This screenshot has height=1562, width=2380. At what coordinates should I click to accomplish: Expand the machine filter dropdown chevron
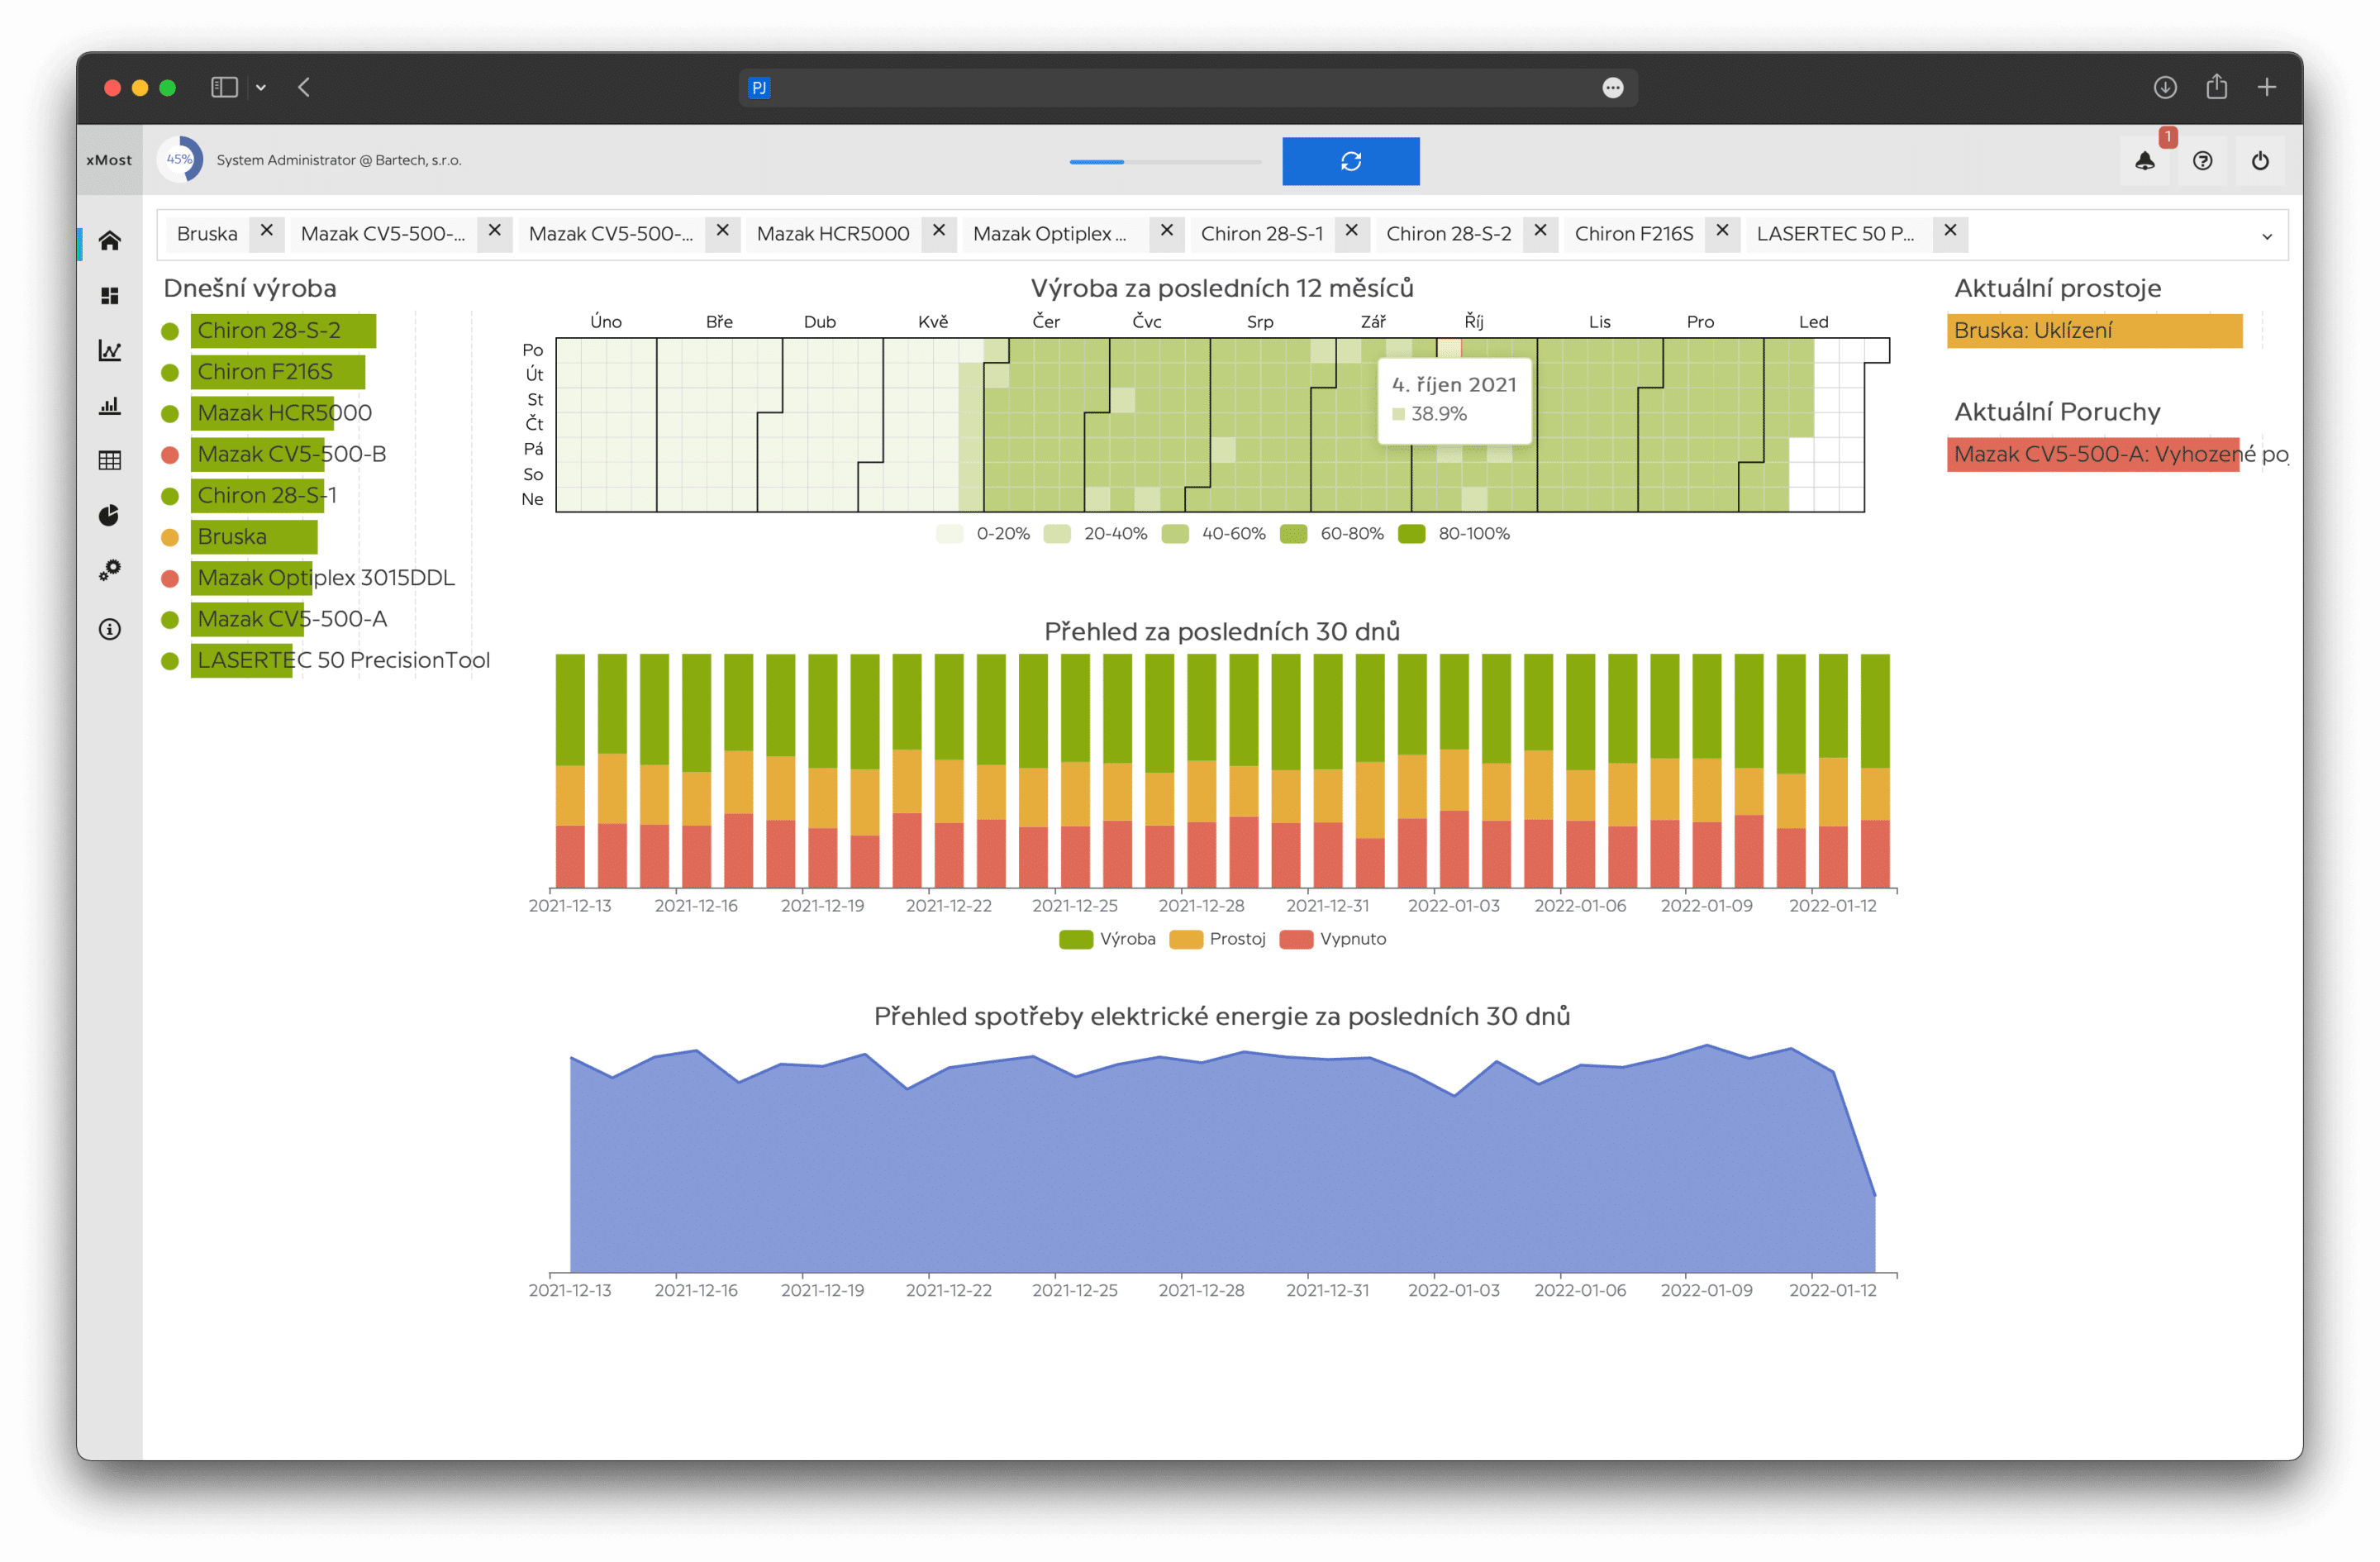point(2266,236)
